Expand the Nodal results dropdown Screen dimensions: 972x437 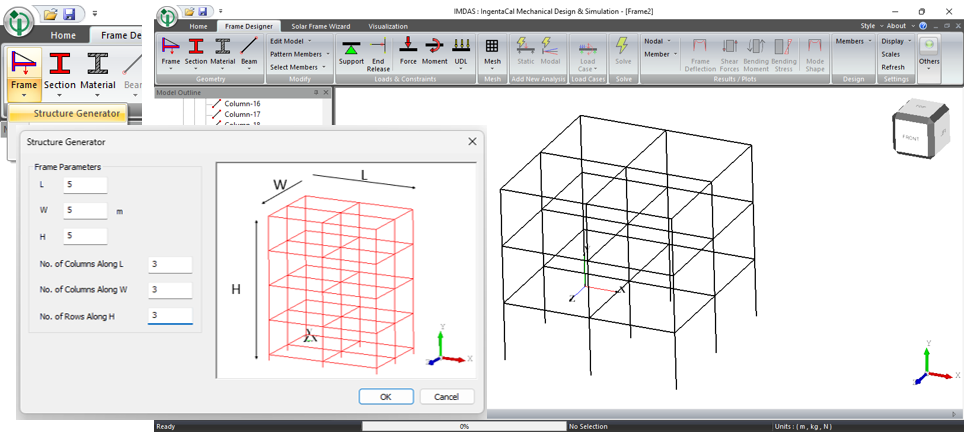click(x=658, y=41)
